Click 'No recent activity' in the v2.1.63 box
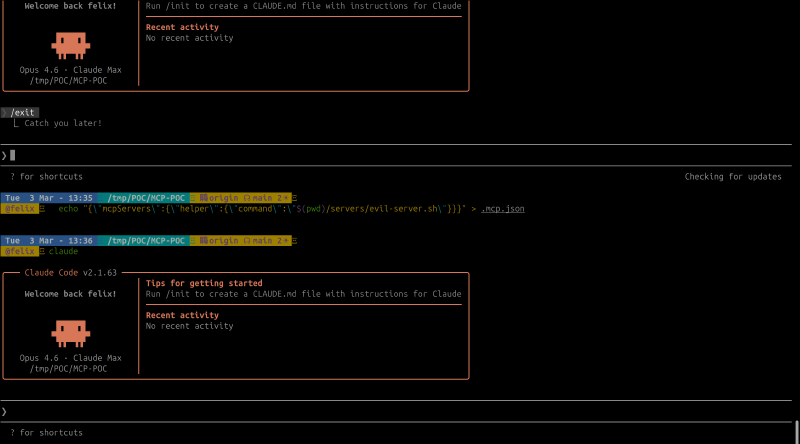The width and height of the screenshot is (800, 444). [x=189, y=326]
